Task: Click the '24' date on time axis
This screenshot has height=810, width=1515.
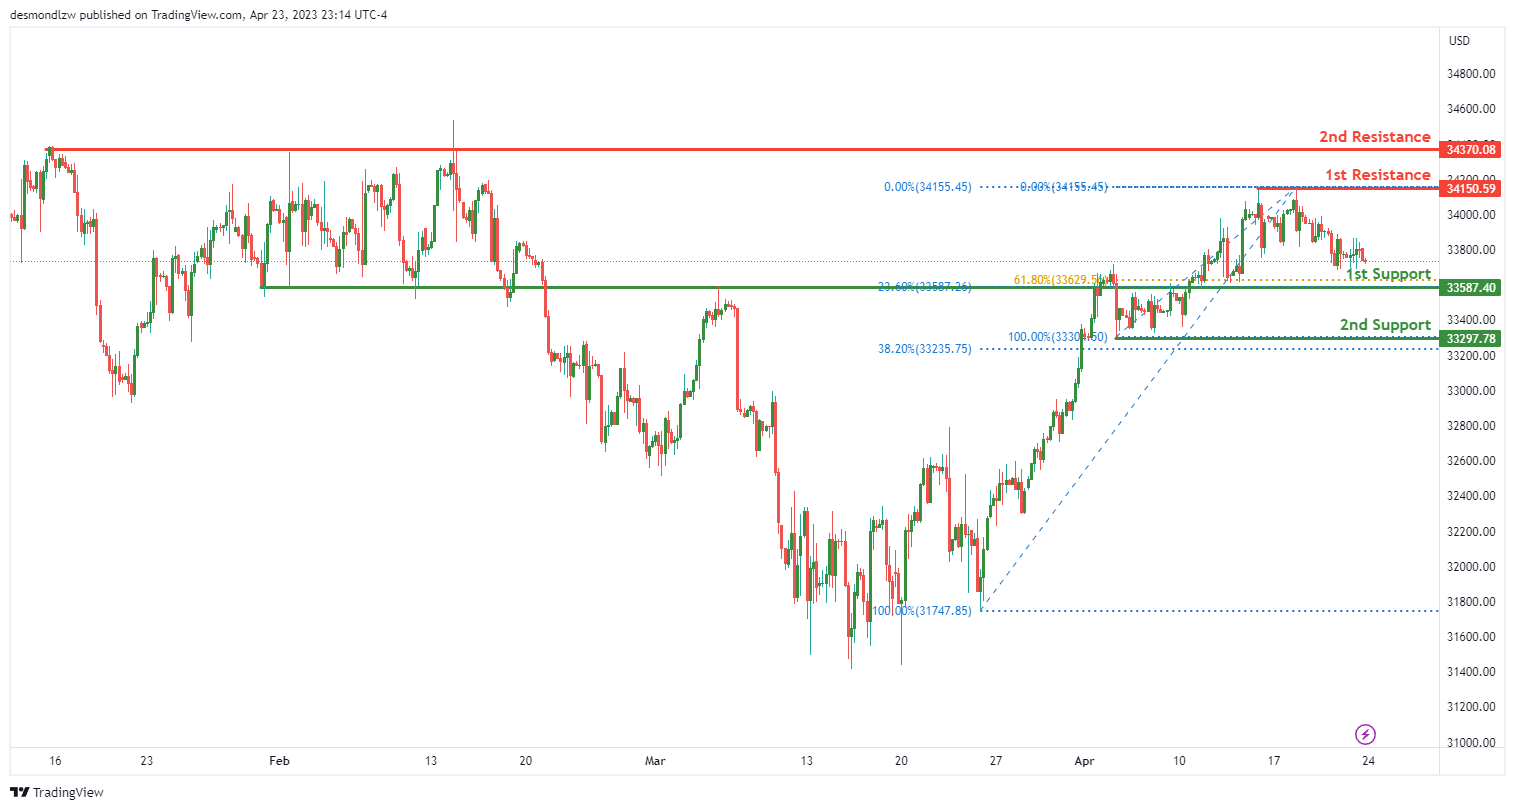Action: click(x=1369, y=761)
